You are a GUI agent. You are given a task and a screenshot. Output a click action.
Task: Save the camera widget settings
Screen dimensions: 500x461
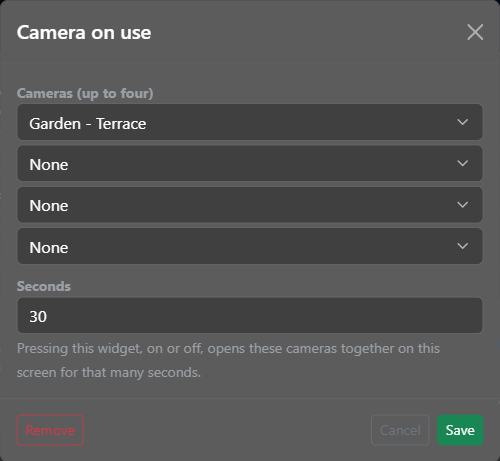point(460,430)
